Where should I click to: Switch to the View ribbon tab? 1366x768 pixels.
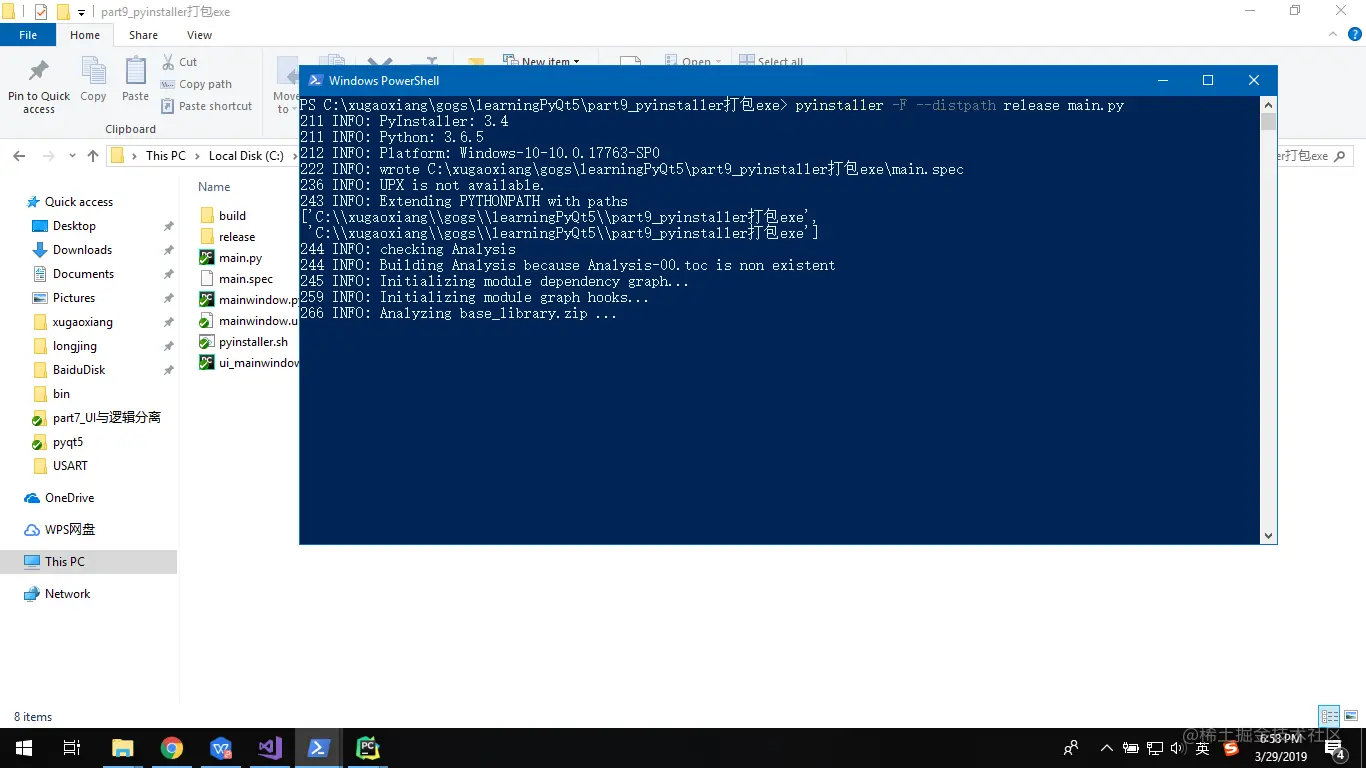[x=198, y=34]
